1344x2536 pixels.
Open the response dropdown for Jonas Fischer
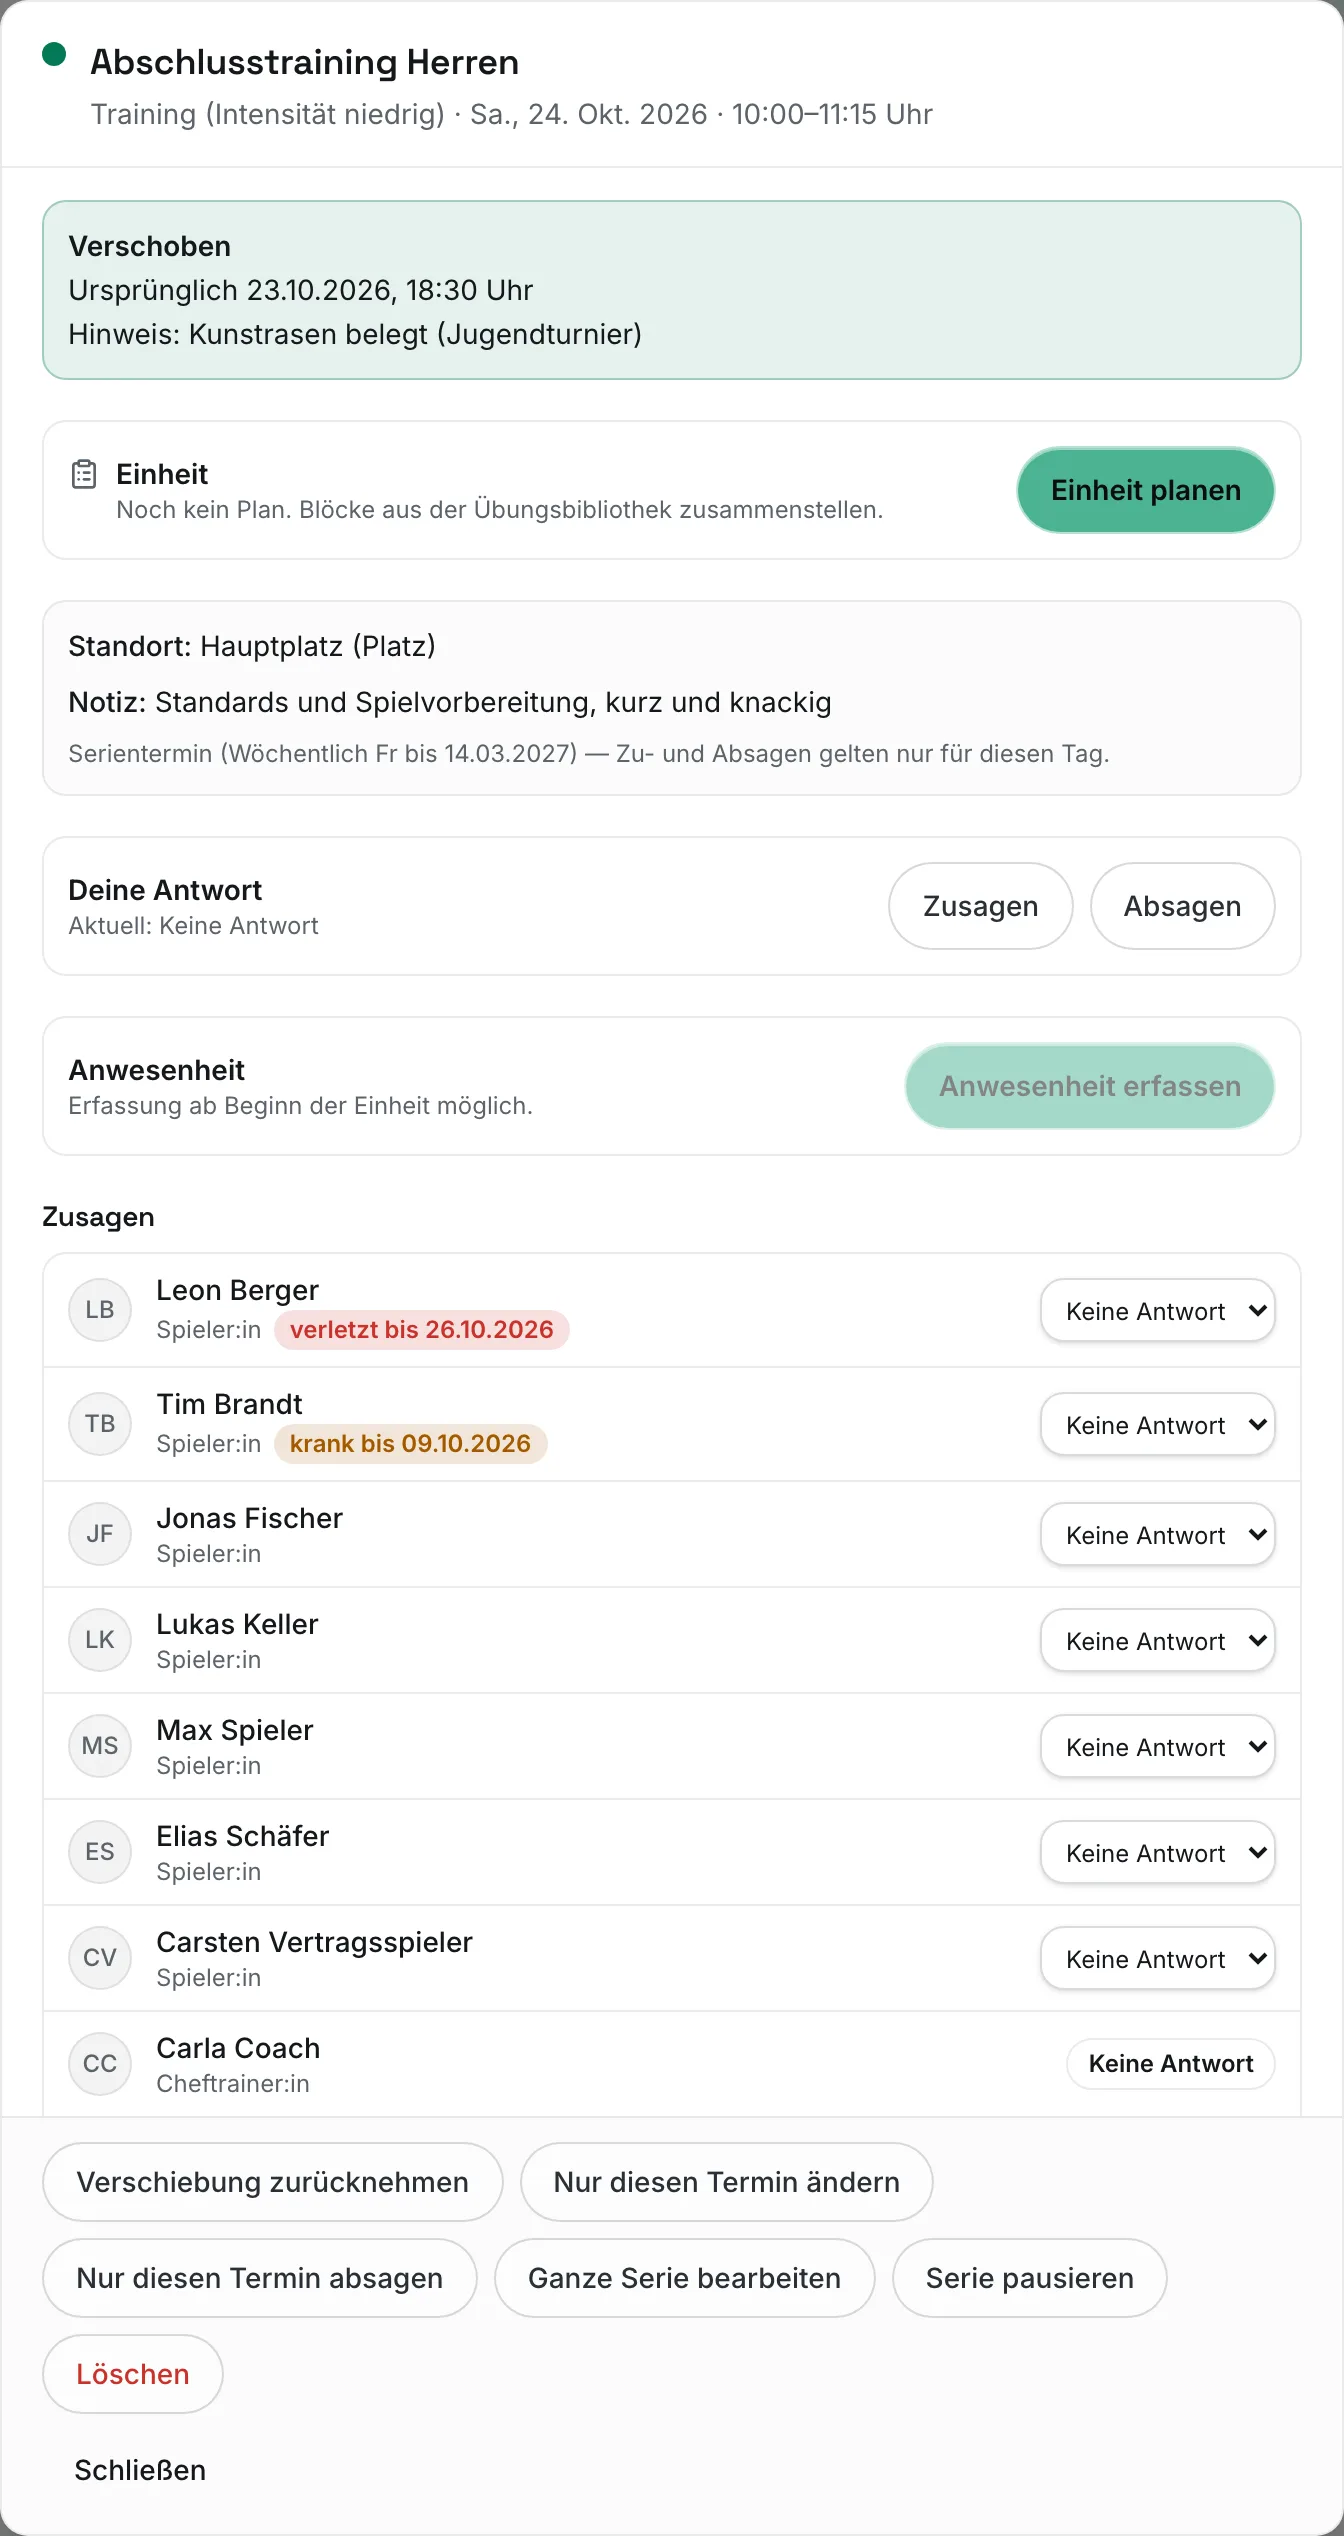pos(1158,1534)
